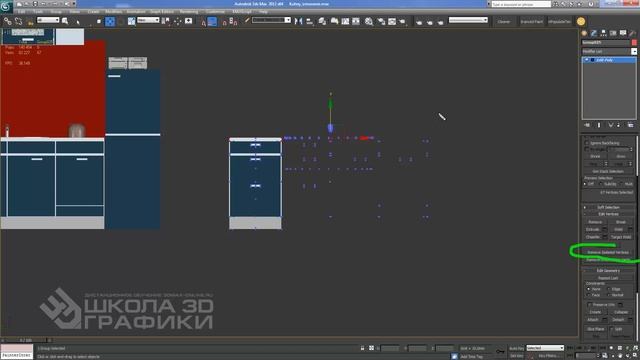Enable the Ignore Backfacing checkbox
Image resolution: width=640 pixels, height=360 pixels.
tap(587, 143)
